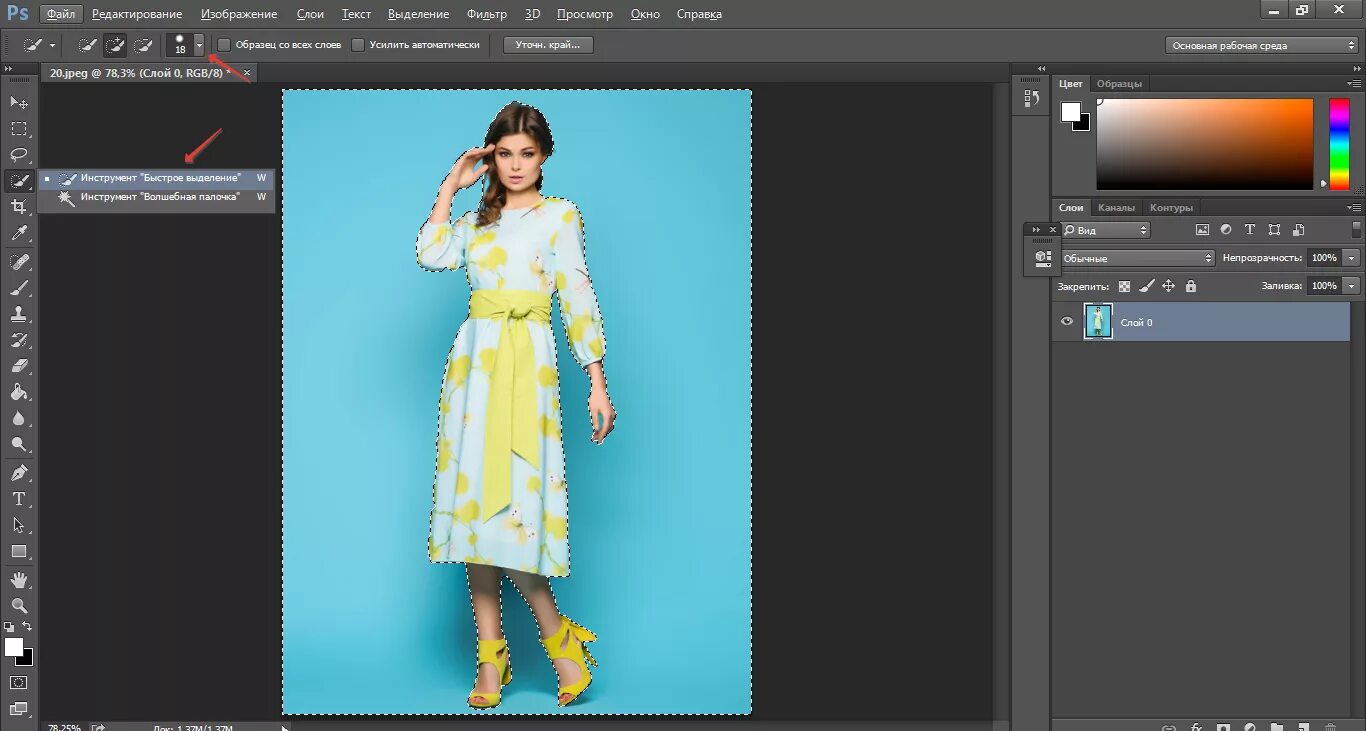Viewport: 1366px width, 731px height.
Task: Switch to the 'Каналы' tab
Action: [x=1116, y=208]
